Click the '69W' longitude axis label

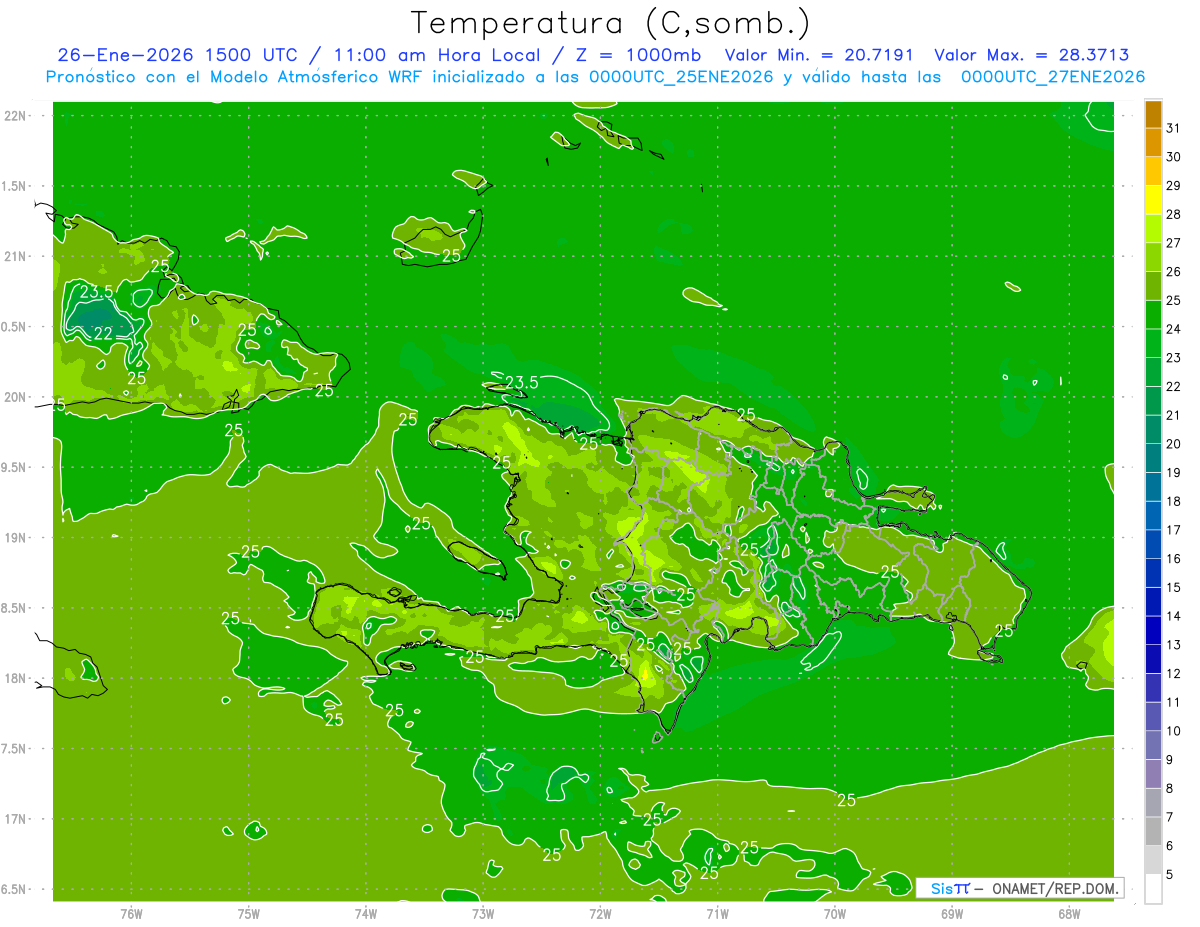[952, 914]
